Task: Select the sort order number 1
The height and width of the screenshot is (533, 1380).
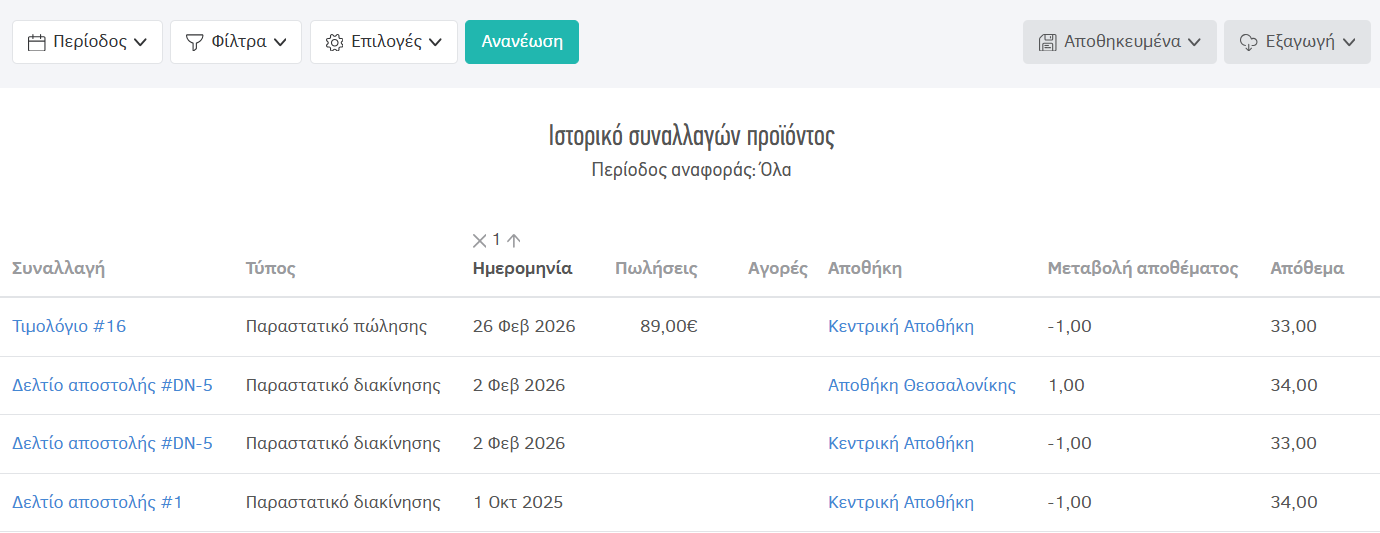Action: (497, 240)
